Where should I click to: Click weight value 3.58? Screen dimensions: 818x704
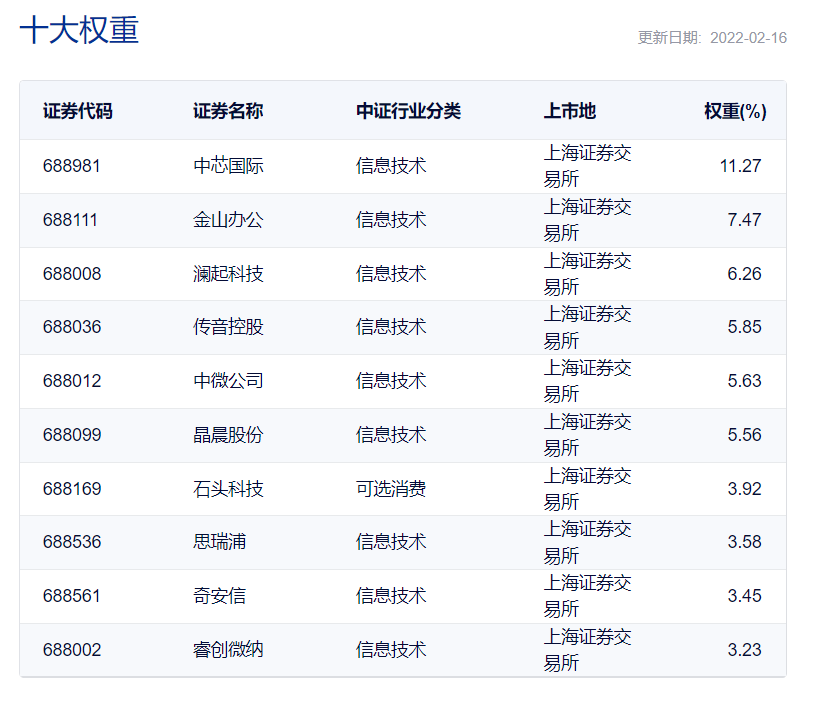tap(744, 542)
